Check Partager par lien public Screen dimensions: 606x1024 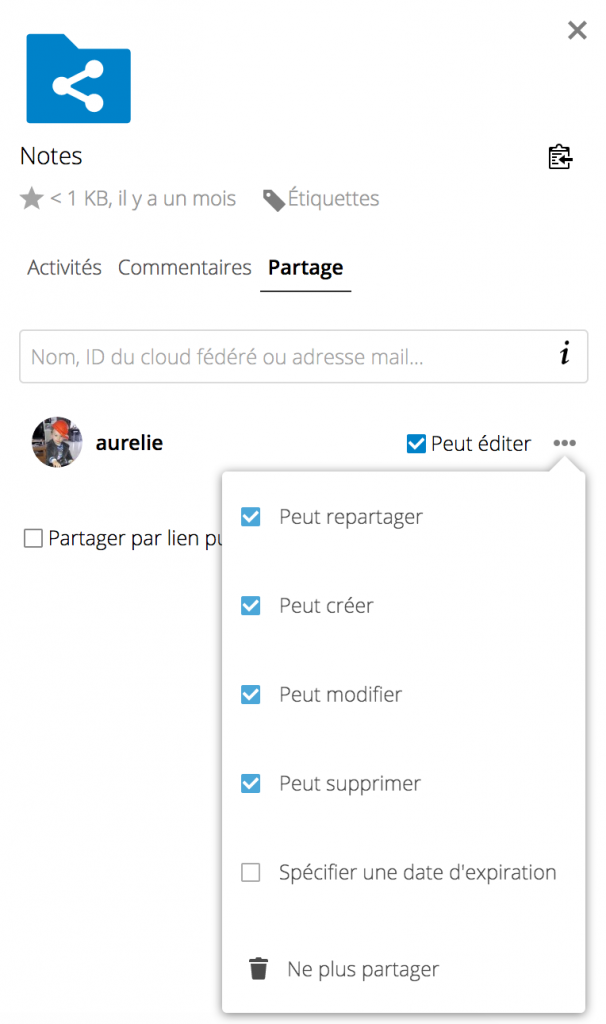[33, 538]
